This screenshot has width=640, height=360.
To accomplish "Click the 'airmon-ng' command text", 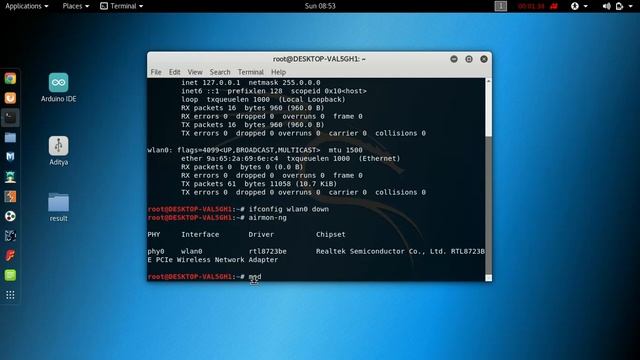I will 267,218.
